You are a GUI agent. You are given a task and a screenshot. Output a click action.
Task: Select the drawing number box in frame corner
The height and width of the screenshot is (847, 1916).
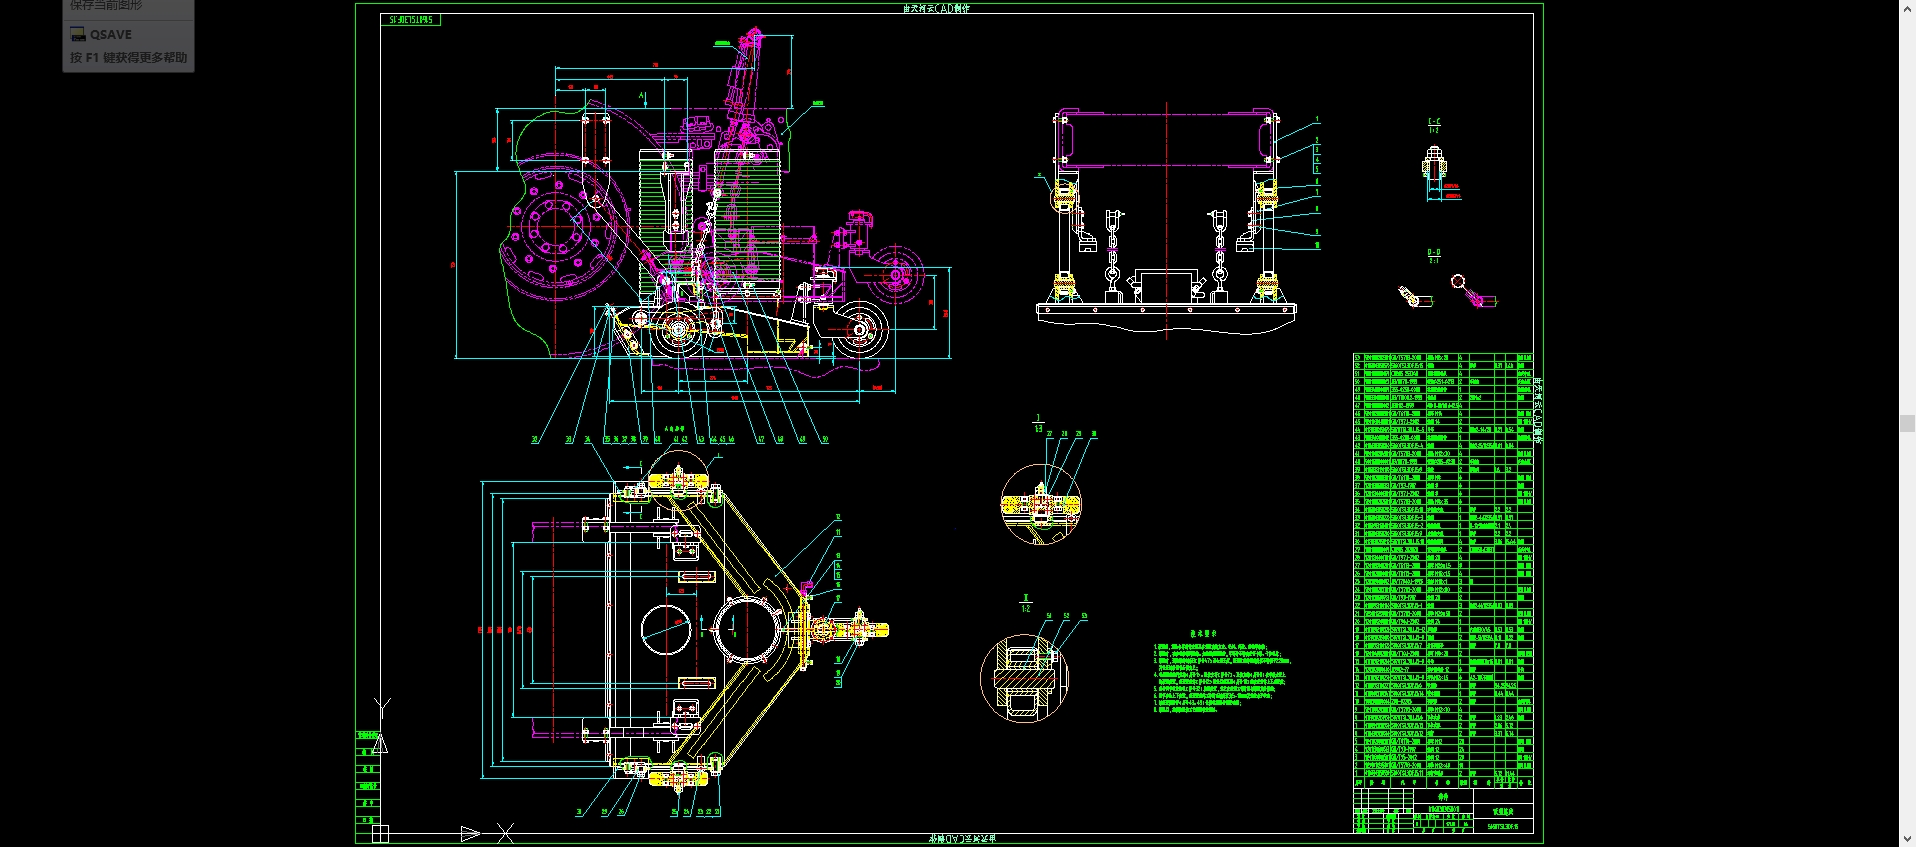(412, 20)
